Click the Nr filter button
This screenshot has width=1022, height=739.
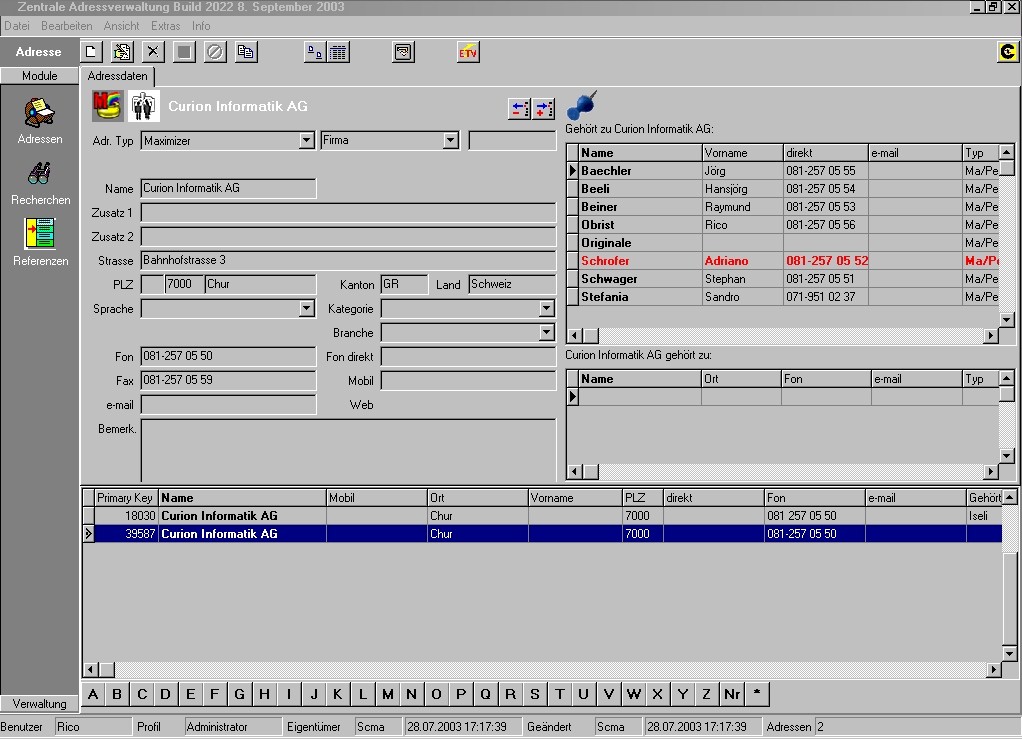(x=731, y=694)
